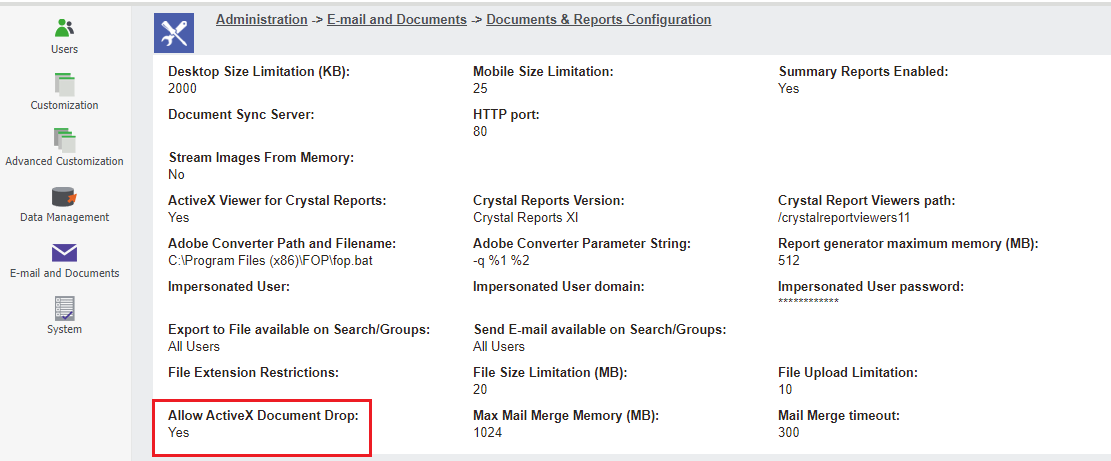Viewport: 1111px width, 461px height.
Task: Click All Users under Send E-mail available
Action: (x=499, y=346)
